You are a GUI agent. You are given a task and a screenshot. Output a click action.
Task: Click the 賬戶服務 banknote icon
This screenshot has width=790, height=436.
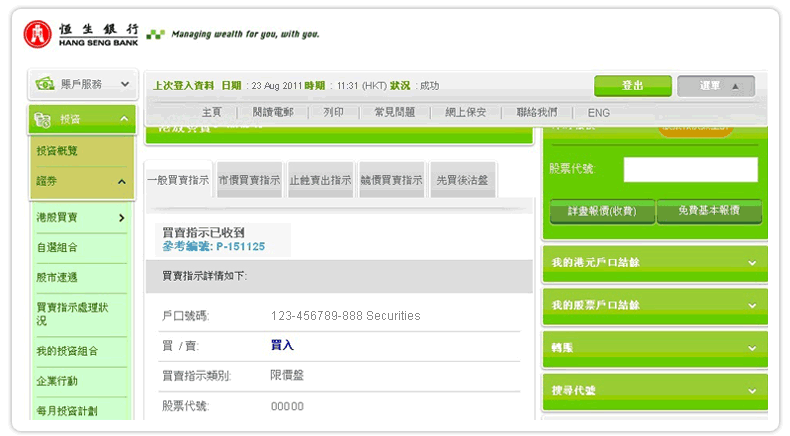[44, 85]
